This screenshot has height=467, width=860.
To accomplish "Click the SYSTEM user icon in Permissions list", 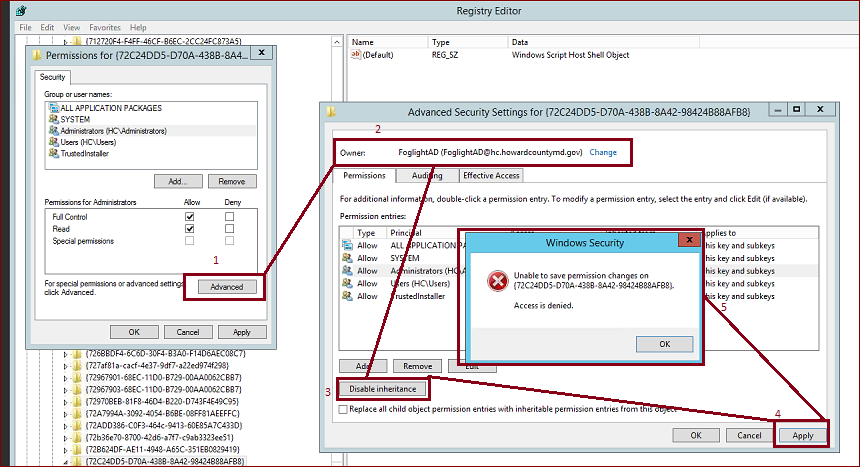I will click(53, 119).
